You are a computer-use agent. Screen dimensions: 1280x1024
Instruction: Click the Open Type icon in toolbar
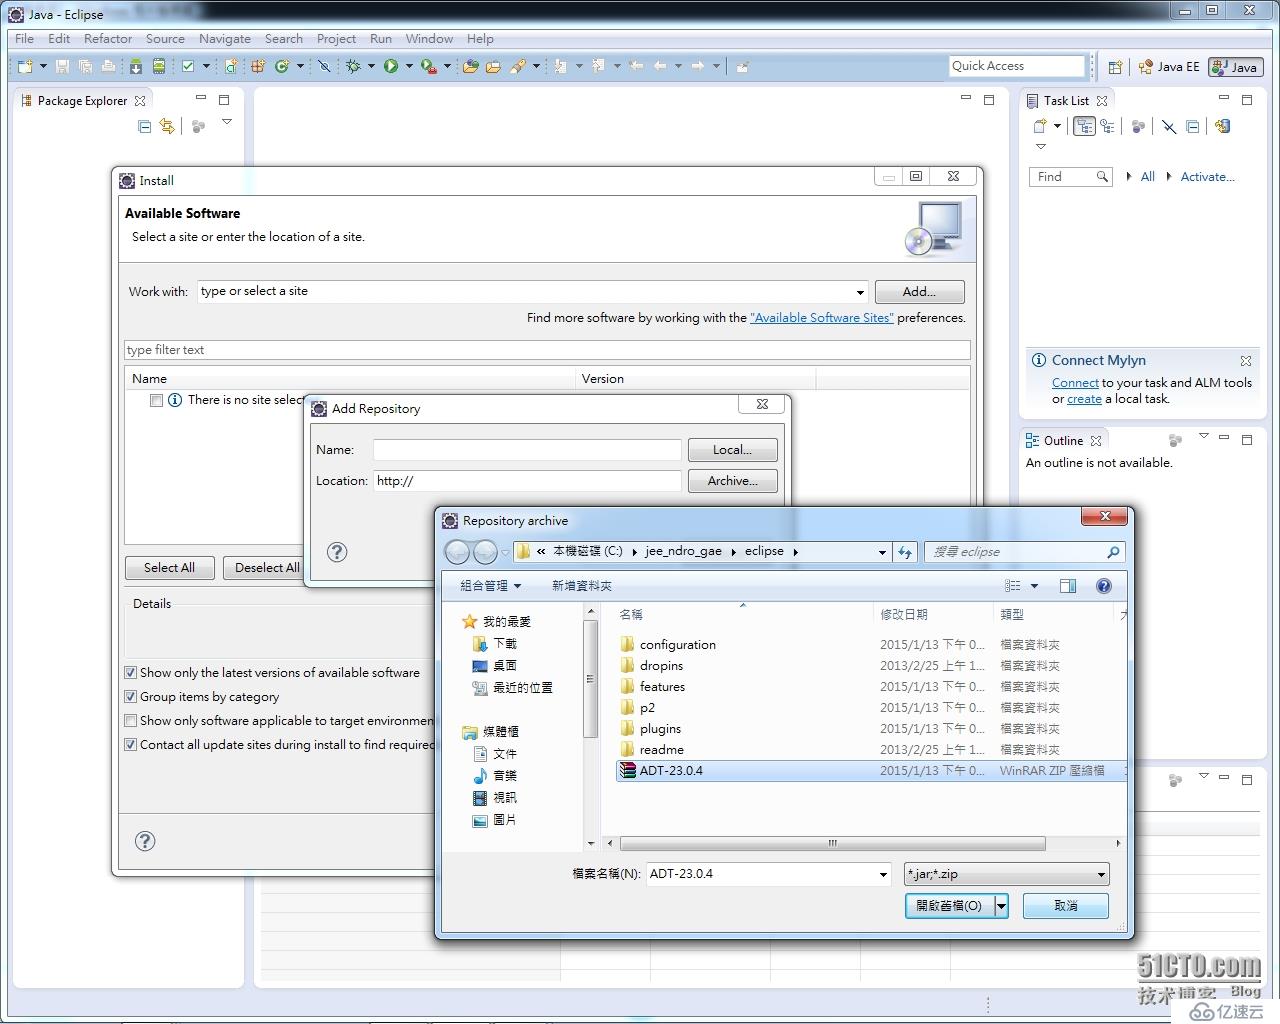tap(470, 66)
